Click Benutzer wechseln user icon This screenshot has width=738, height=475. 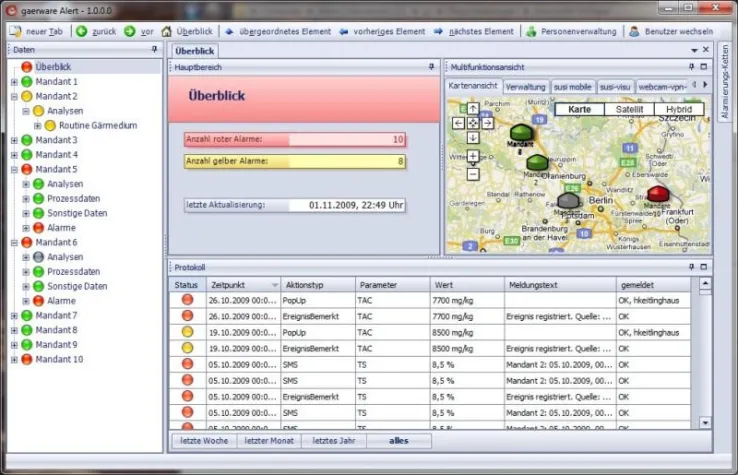[635, 31]
